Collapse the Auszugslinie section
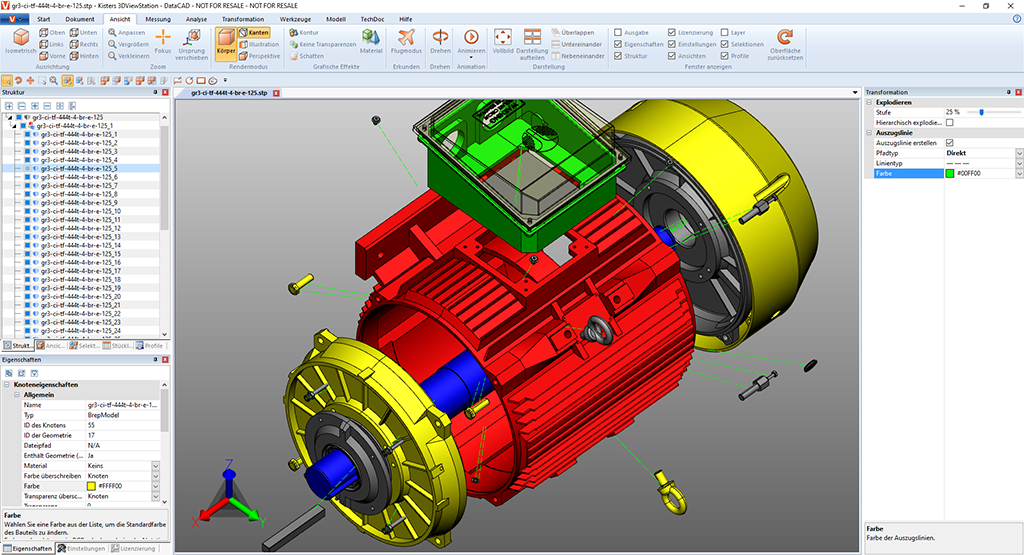 tap(869, 133)
